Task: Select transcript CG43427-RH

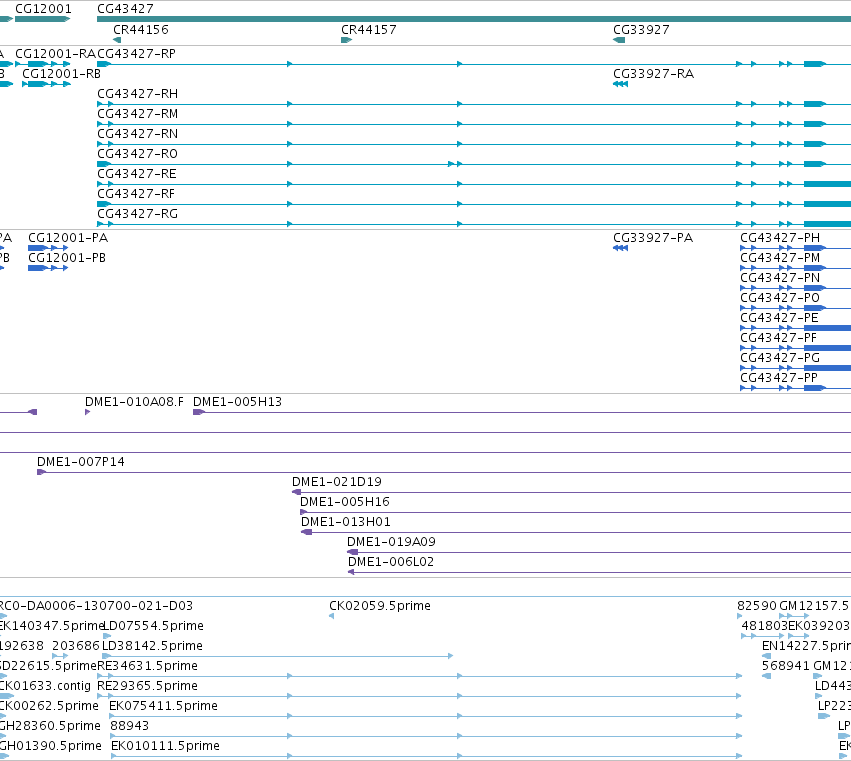Action: pyautogui.click(x=137, y=93)
